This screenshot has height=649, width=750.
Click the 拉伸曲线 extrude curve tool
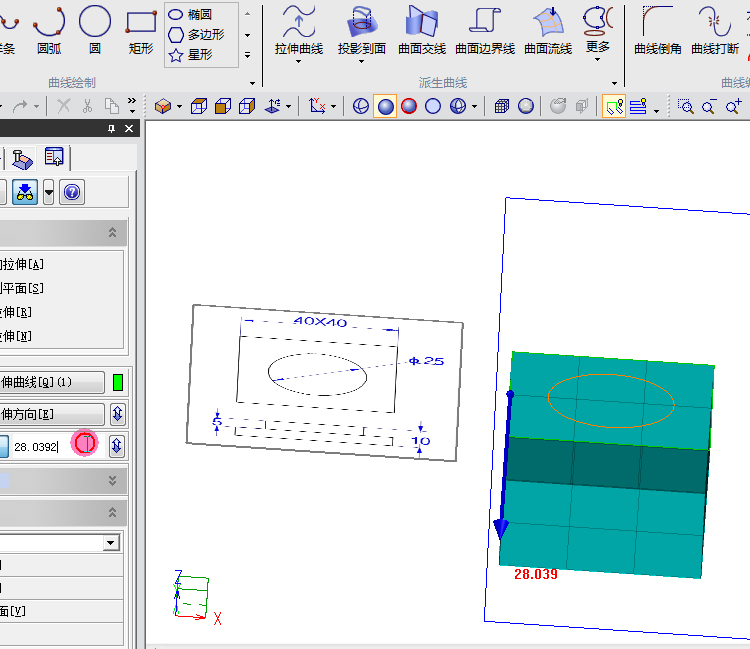298,30
